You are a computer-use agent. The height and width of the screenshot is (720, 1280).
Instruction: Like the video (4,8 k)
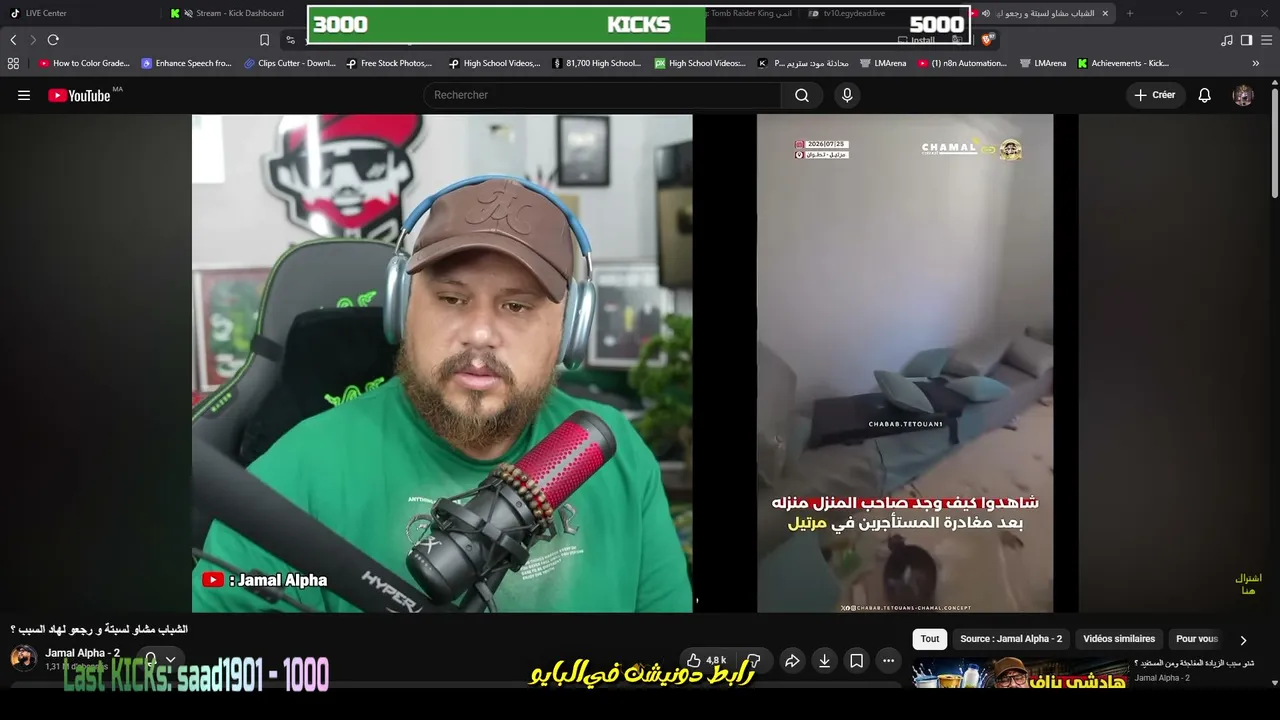[x=706, y=660]
